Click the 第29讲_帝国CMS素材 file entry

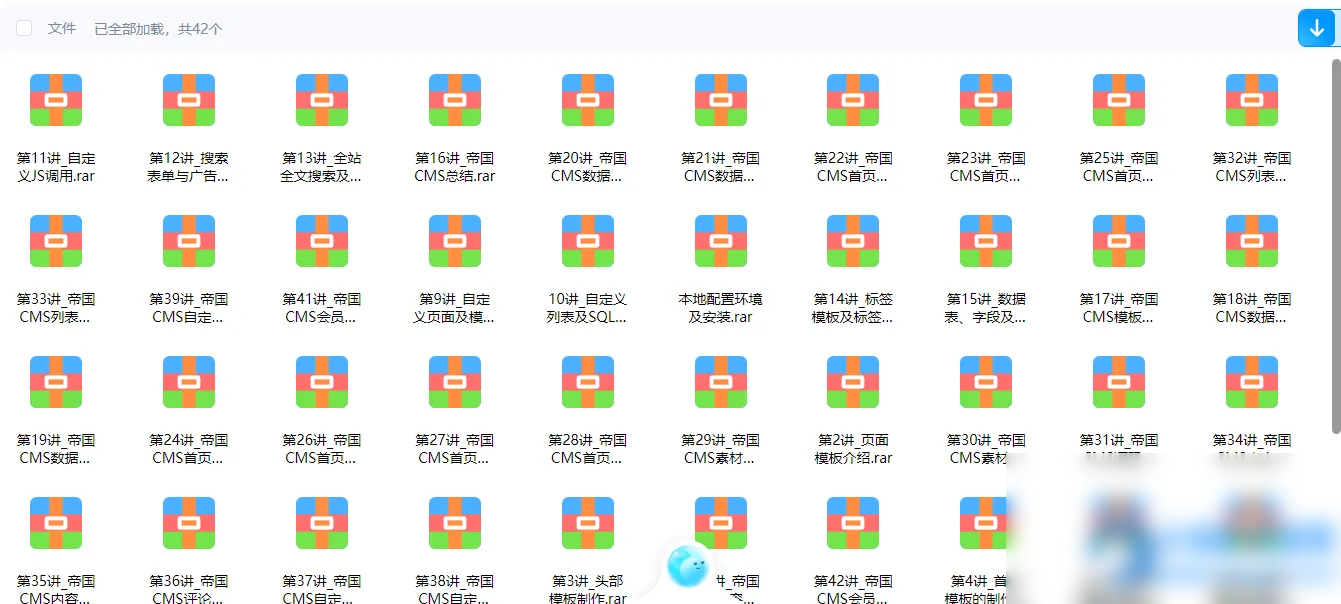pyautogui.click(x=720, y=381)
